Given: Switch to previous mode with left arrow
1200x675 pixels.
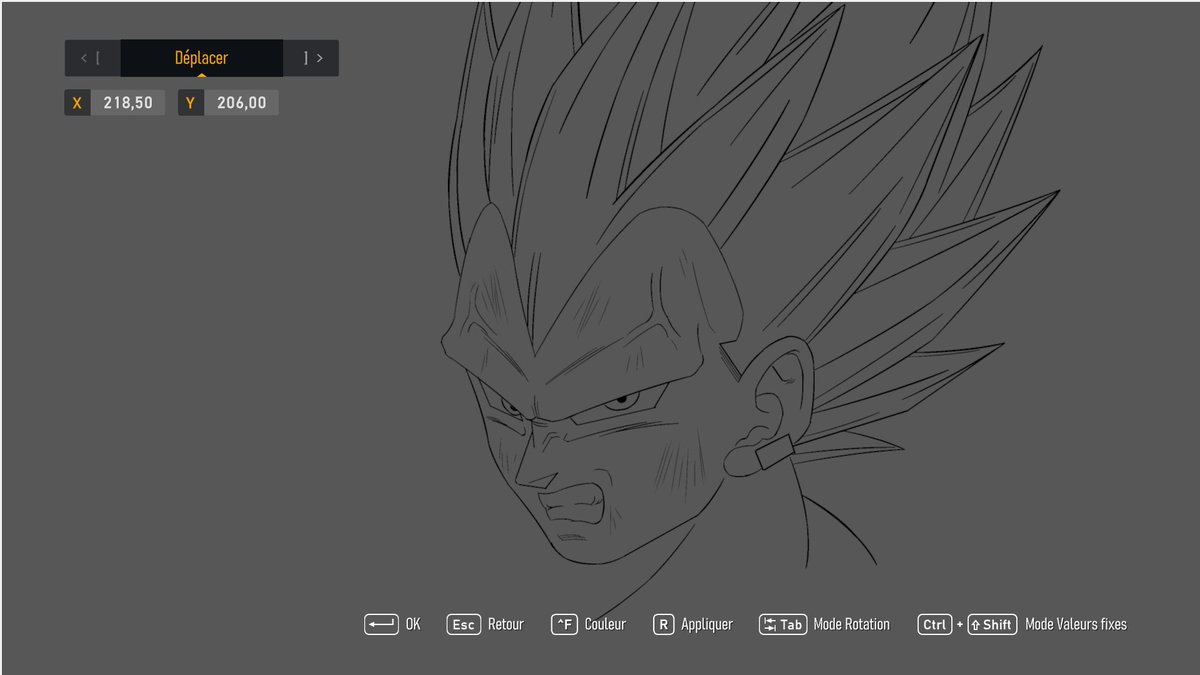Looking at the screenshot, I should point(92,58).
